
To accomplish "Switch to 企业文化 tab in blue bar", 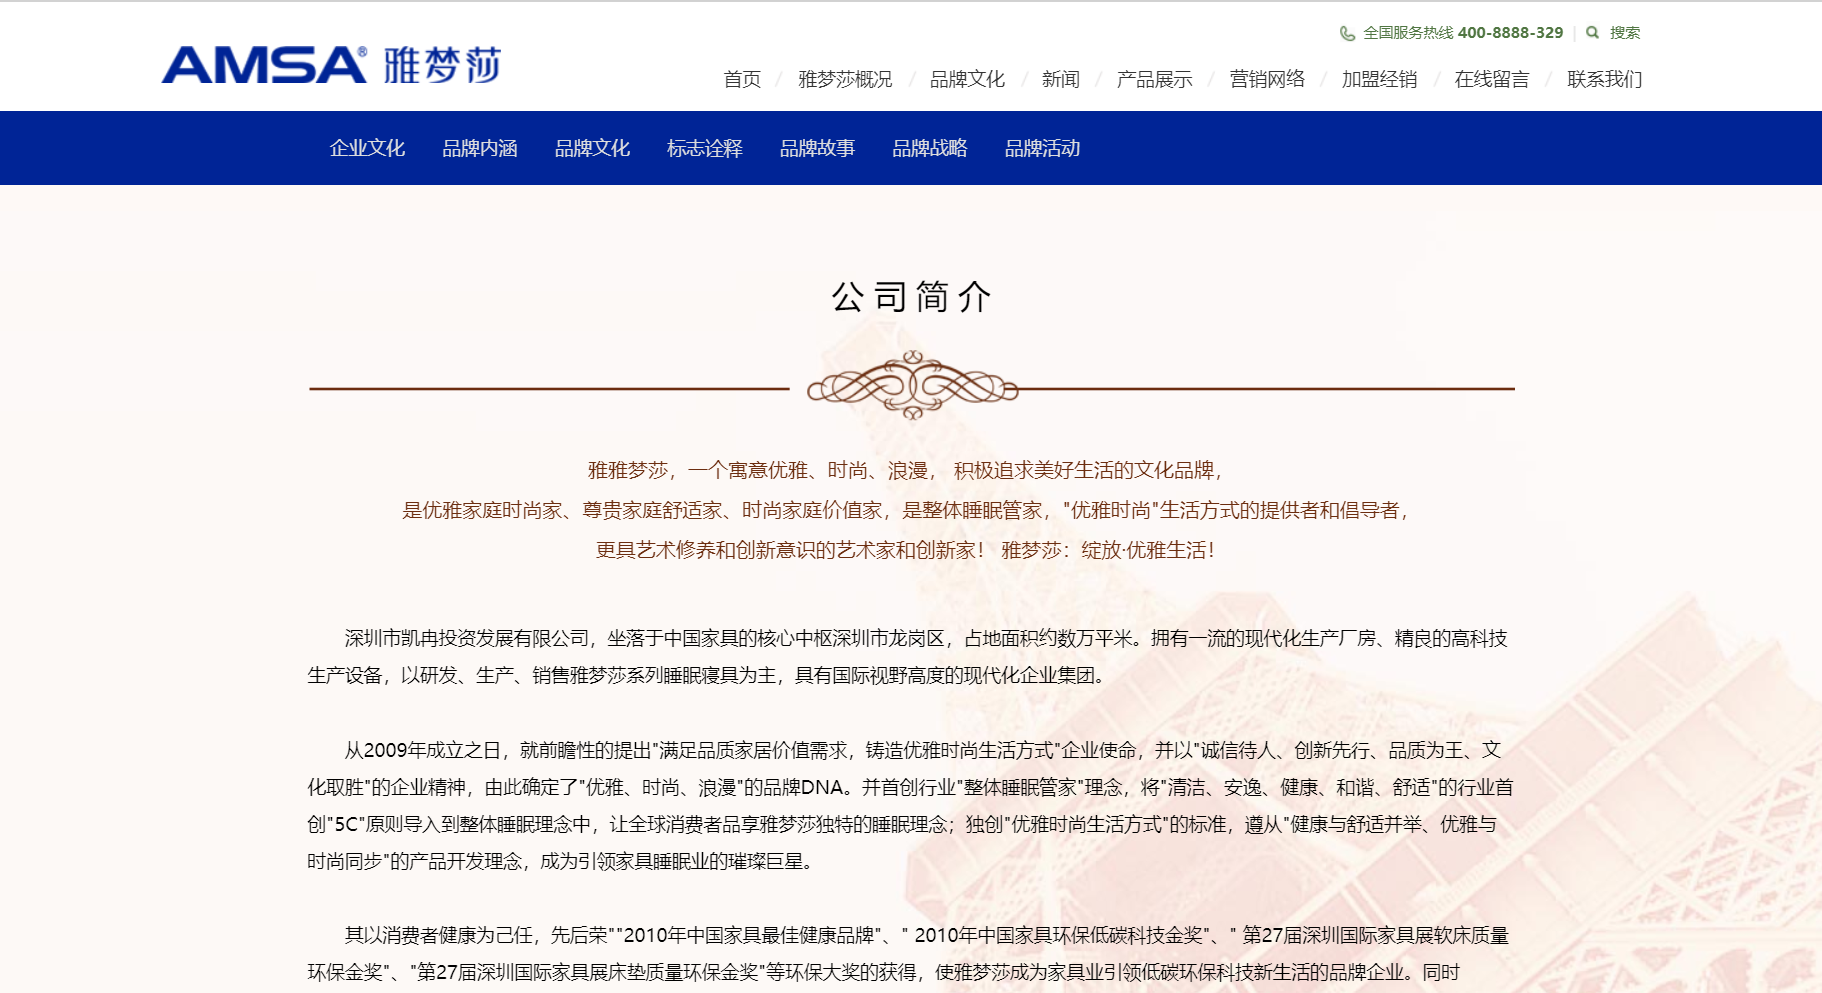I will tap(367, 148).
